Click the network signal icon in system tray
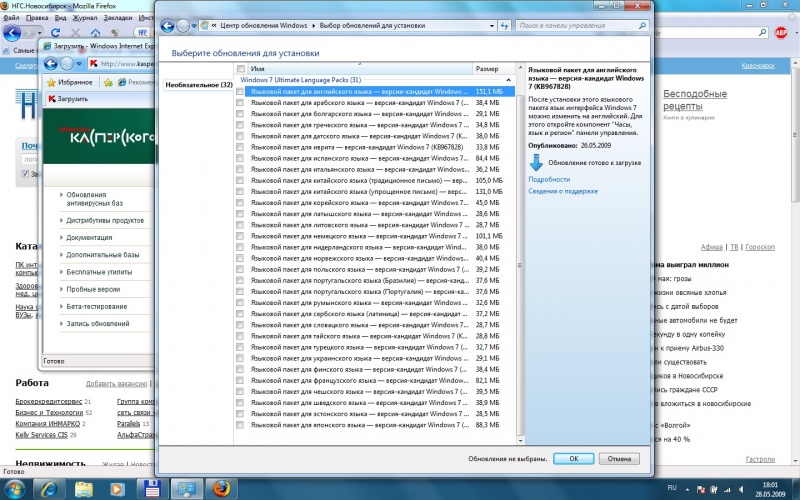This screenshot has height=500, width=800. [728, 490]
